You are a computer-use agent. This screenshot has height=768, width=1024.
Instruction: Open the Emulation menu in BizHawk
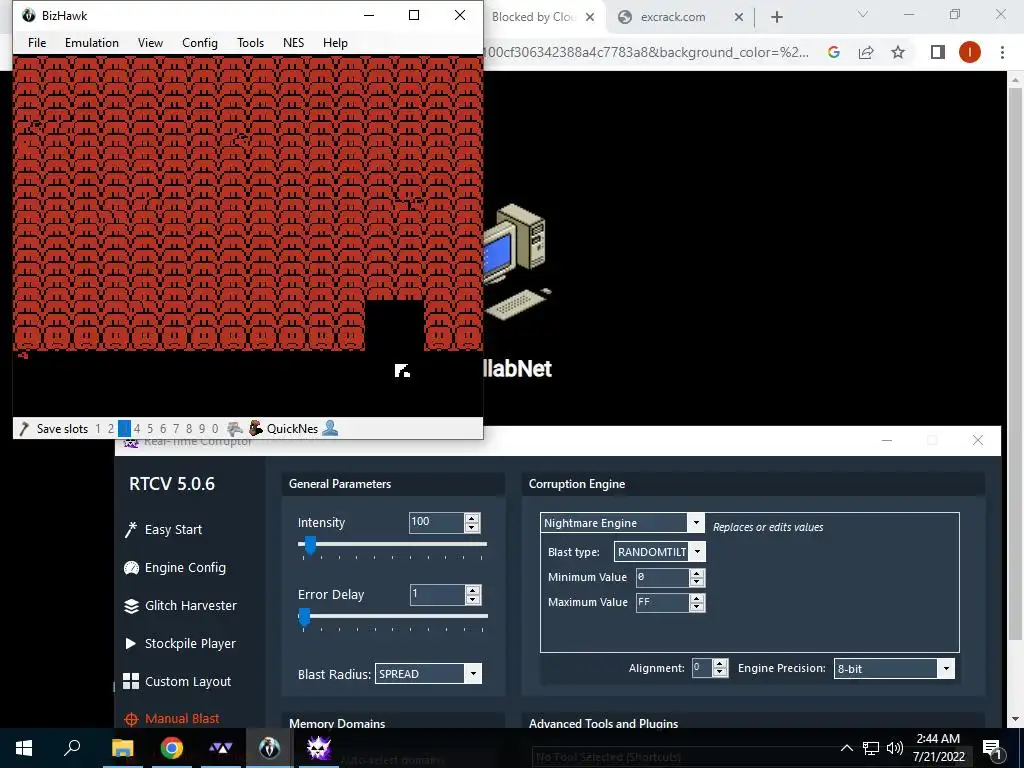91,42
